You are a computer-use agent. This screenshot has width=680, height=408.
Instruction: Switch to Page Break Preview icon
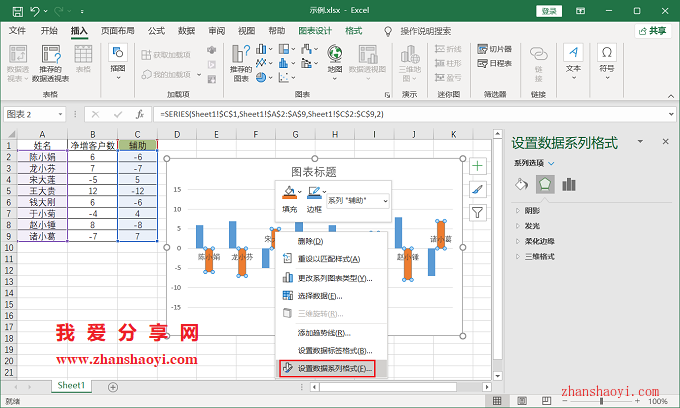tap(546, 401)
